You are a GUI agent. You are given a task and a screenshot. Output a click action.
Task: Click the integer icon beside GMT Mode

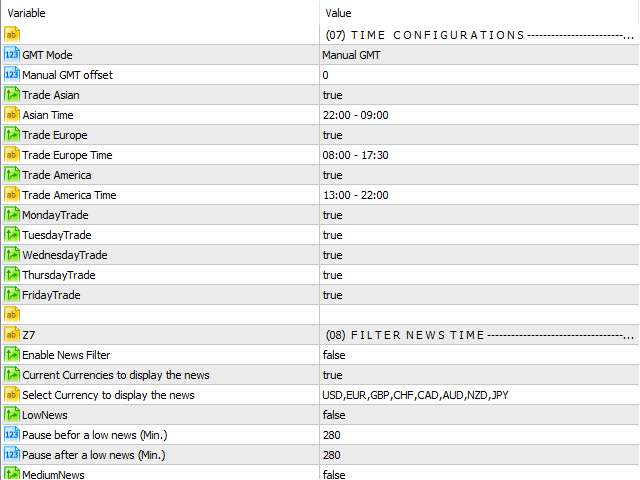[12, 55]
